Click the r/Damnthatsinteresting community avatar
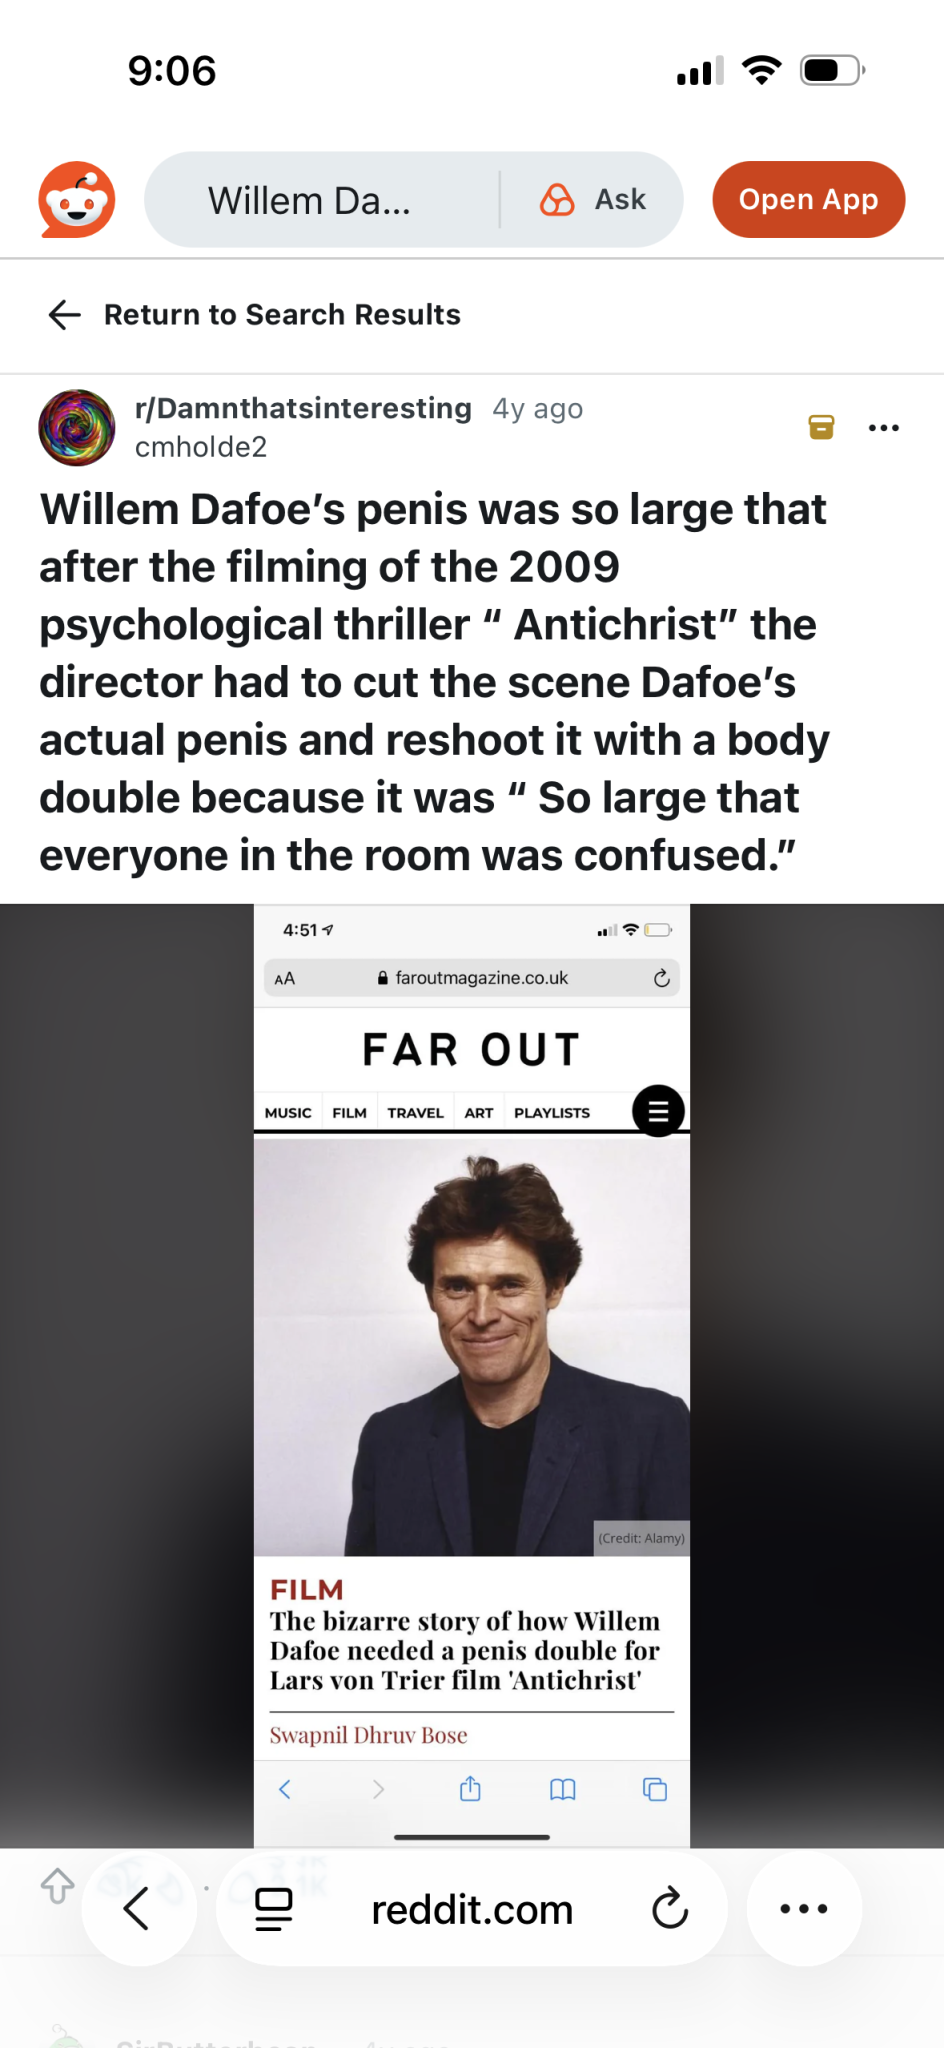944x2048 pixels. point(77,428)
